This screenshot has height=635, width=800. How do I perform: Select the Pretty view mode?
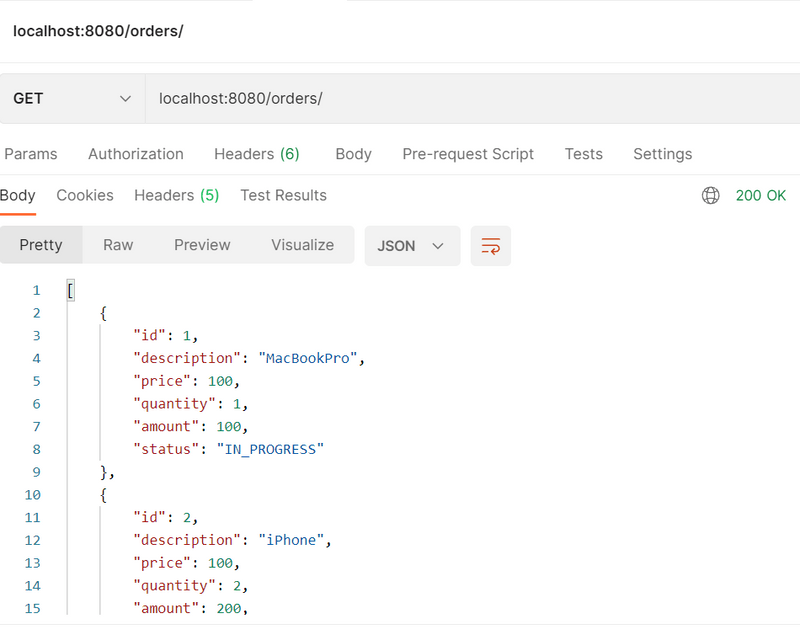(x=41, y=245)
